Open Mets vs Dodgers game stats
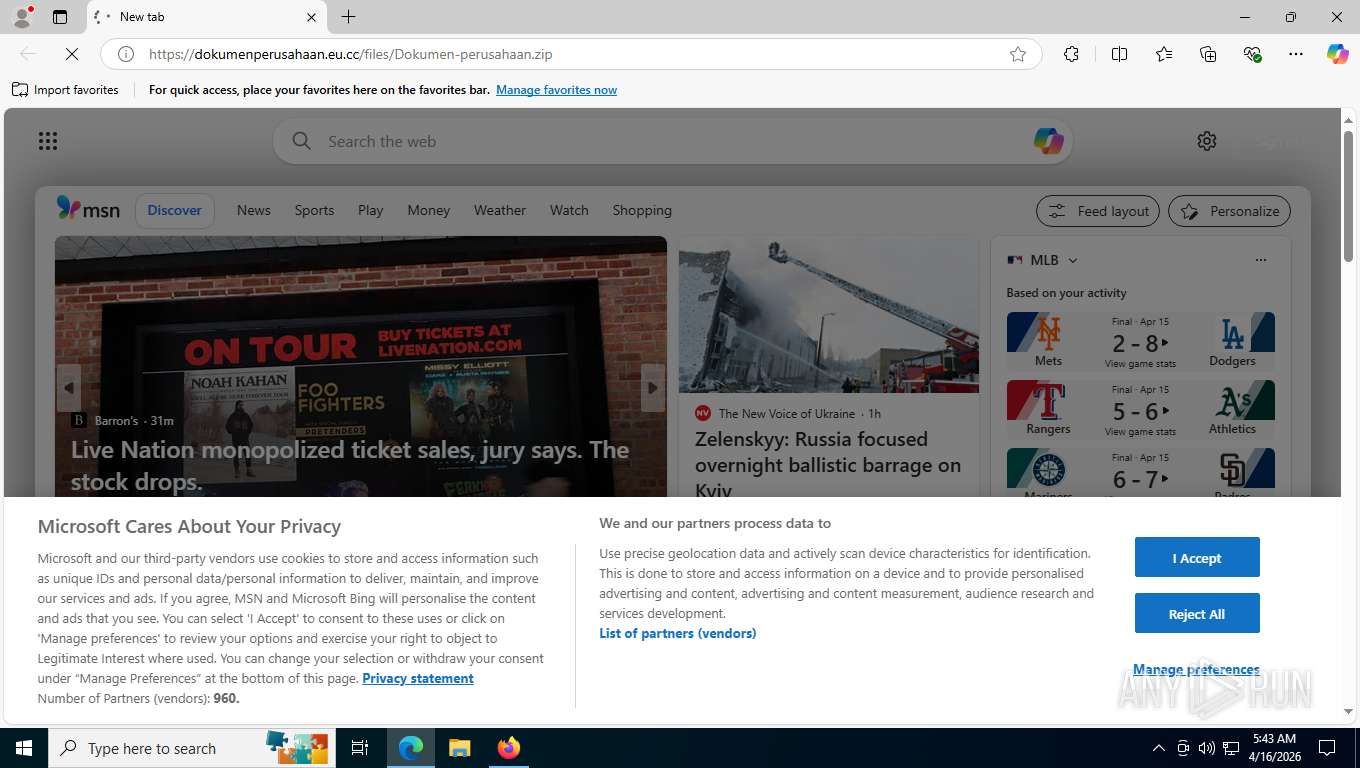1360x768 pixels. pos(1140,341)
